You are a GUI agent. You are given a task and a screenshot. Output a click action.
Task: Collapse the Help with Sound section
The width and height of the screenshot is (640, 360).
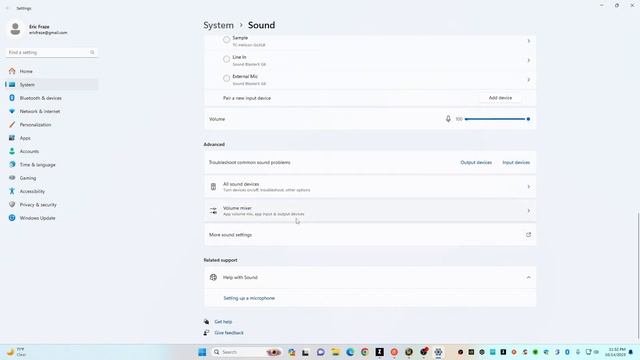coord(529,278)
